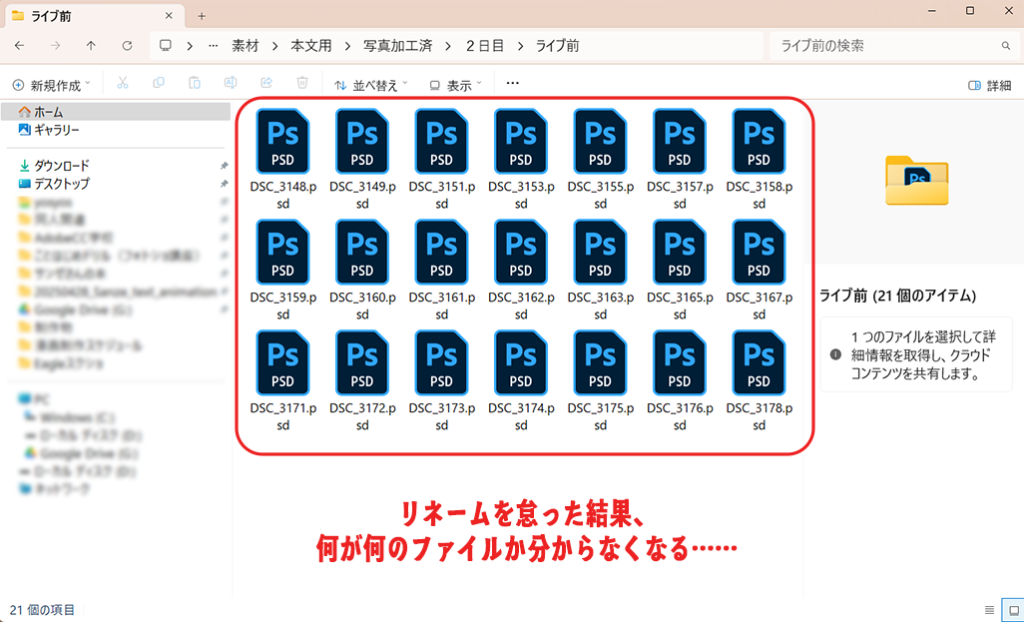Go back with the left arrow
This screenshot has height=622, width=1024.
(x=20, y=46)
